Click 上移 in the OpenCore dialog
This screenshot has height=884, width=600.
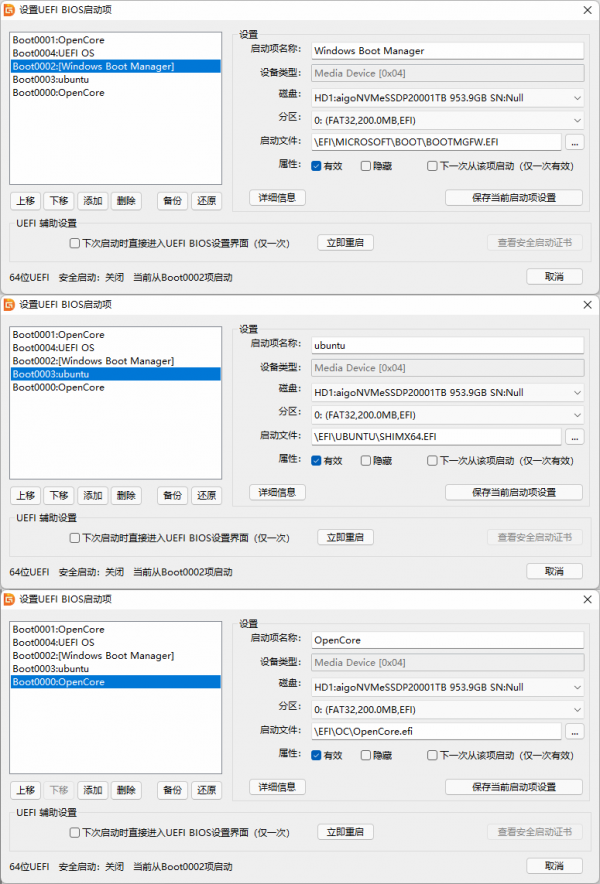pyautogui.click(x=25, y=790)
